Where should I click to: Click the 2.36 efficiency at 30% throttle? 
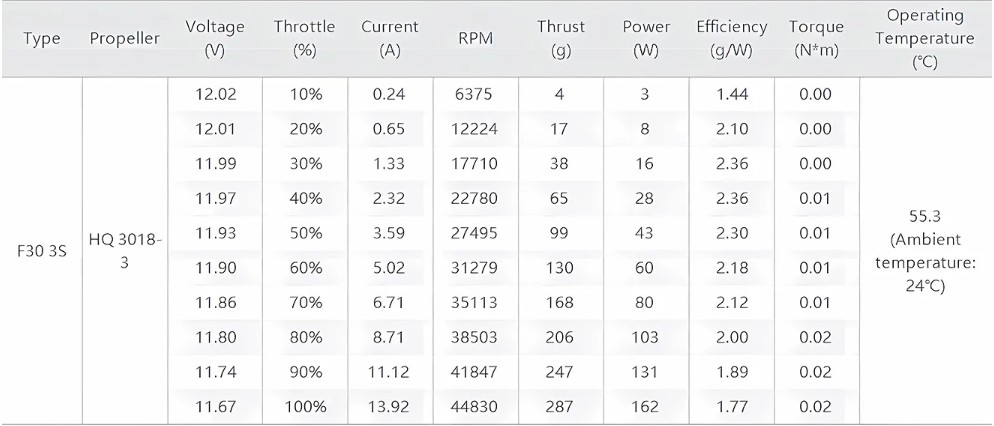coord(732,164)
